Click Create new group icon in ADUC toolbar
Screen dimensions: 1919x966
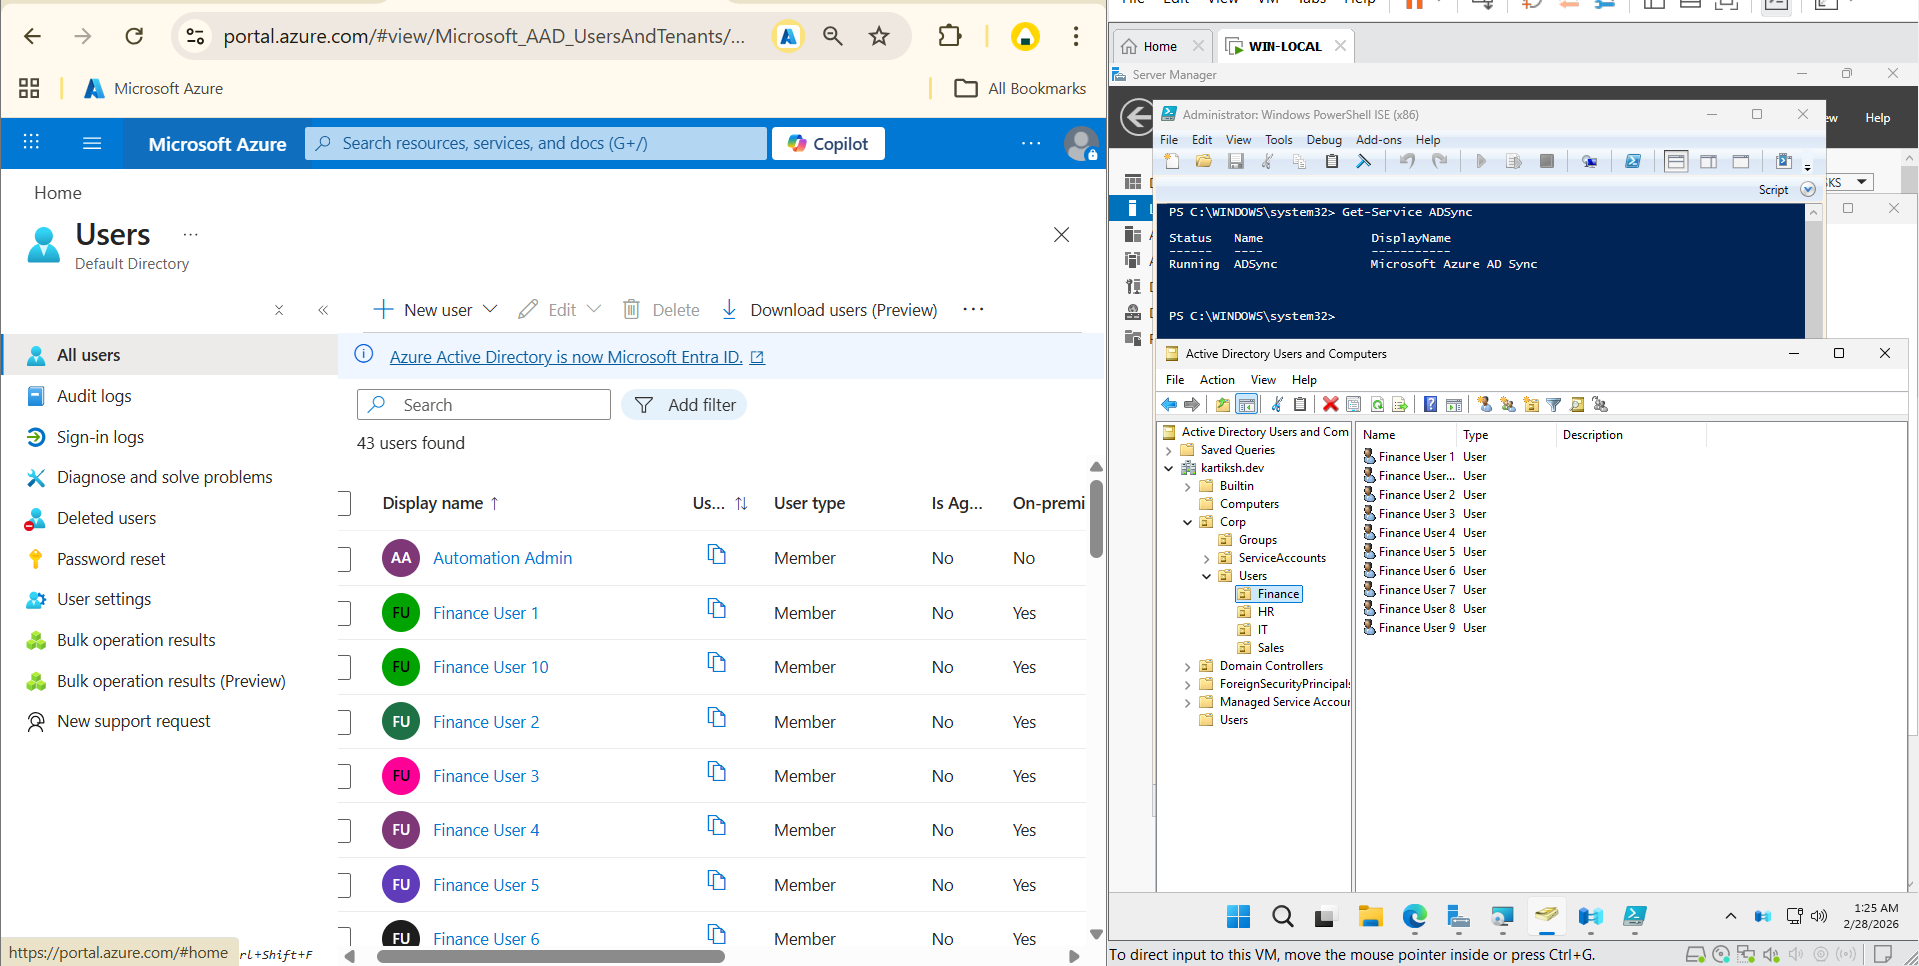point(1508,404)
